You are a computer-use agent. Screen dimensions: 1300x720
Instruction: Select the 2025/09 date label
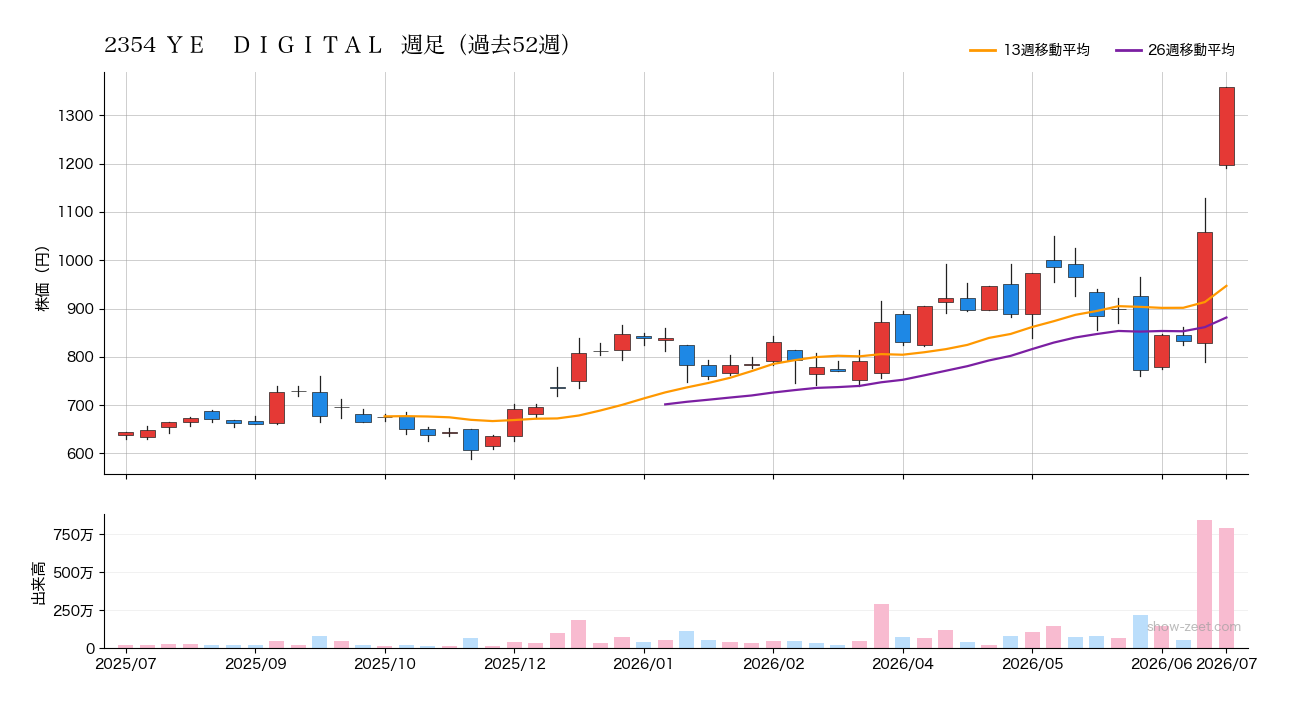click(255, 663)
